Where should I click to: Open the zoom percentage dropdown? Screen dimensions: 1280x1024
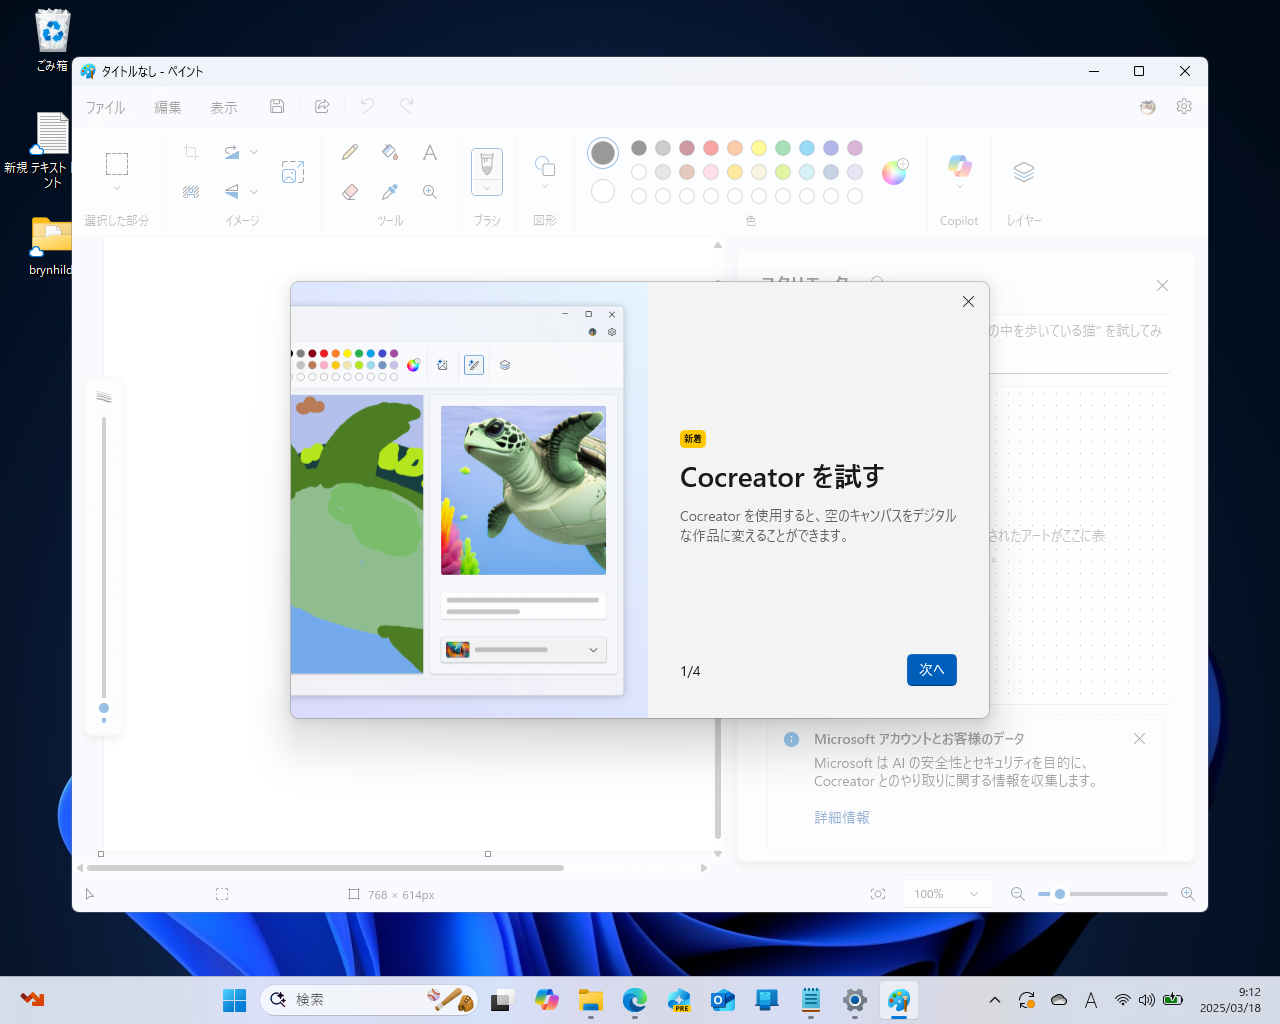point(946,893)
